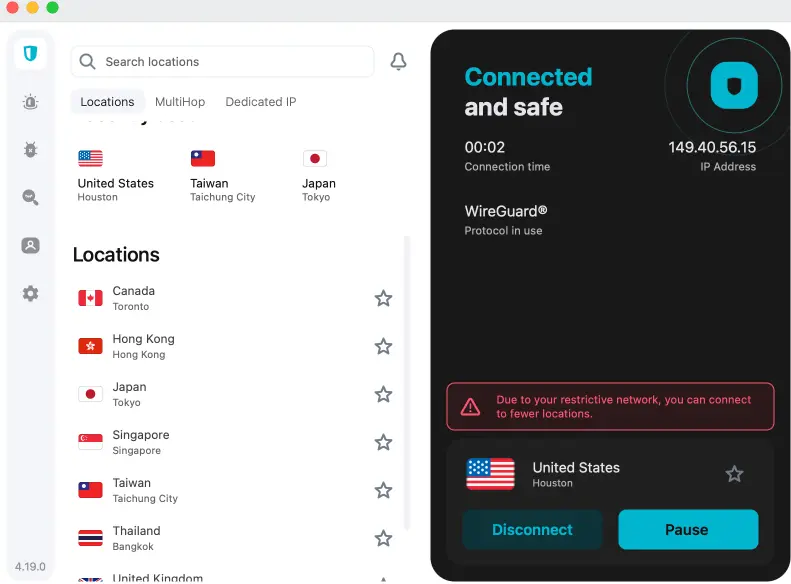Click the magnifier icon in search field
Viewport: 791px width, 584px height.
pos(87,62)
